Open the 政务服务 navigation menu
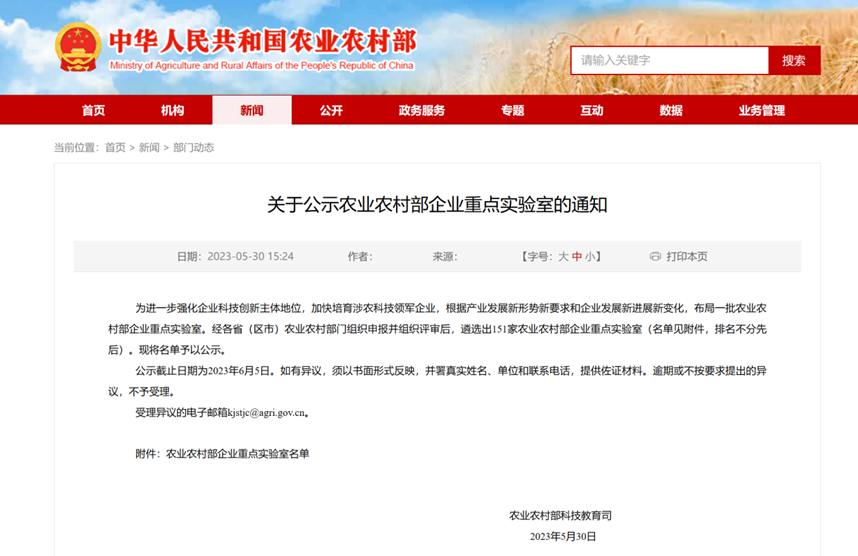Viewport: 858px width, 556px height. tap(422, 111)
